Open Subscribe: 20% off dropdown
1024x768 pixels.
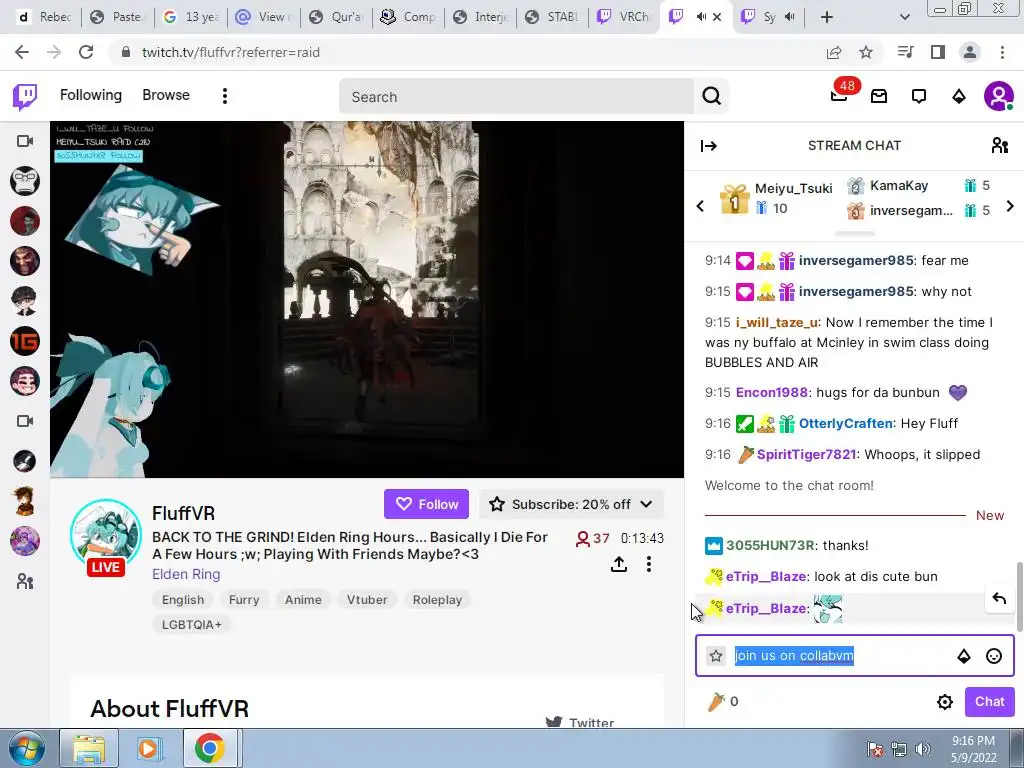[571, 504]
